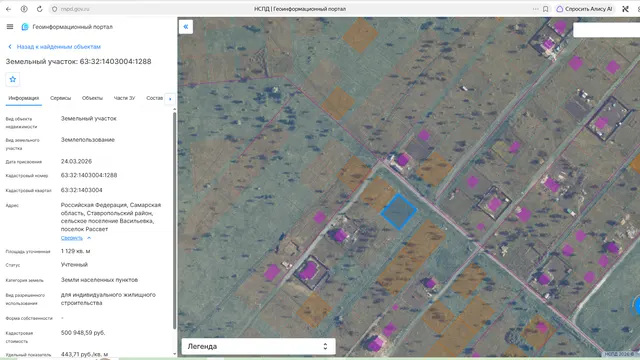Open the hamburger main menu

10,27
